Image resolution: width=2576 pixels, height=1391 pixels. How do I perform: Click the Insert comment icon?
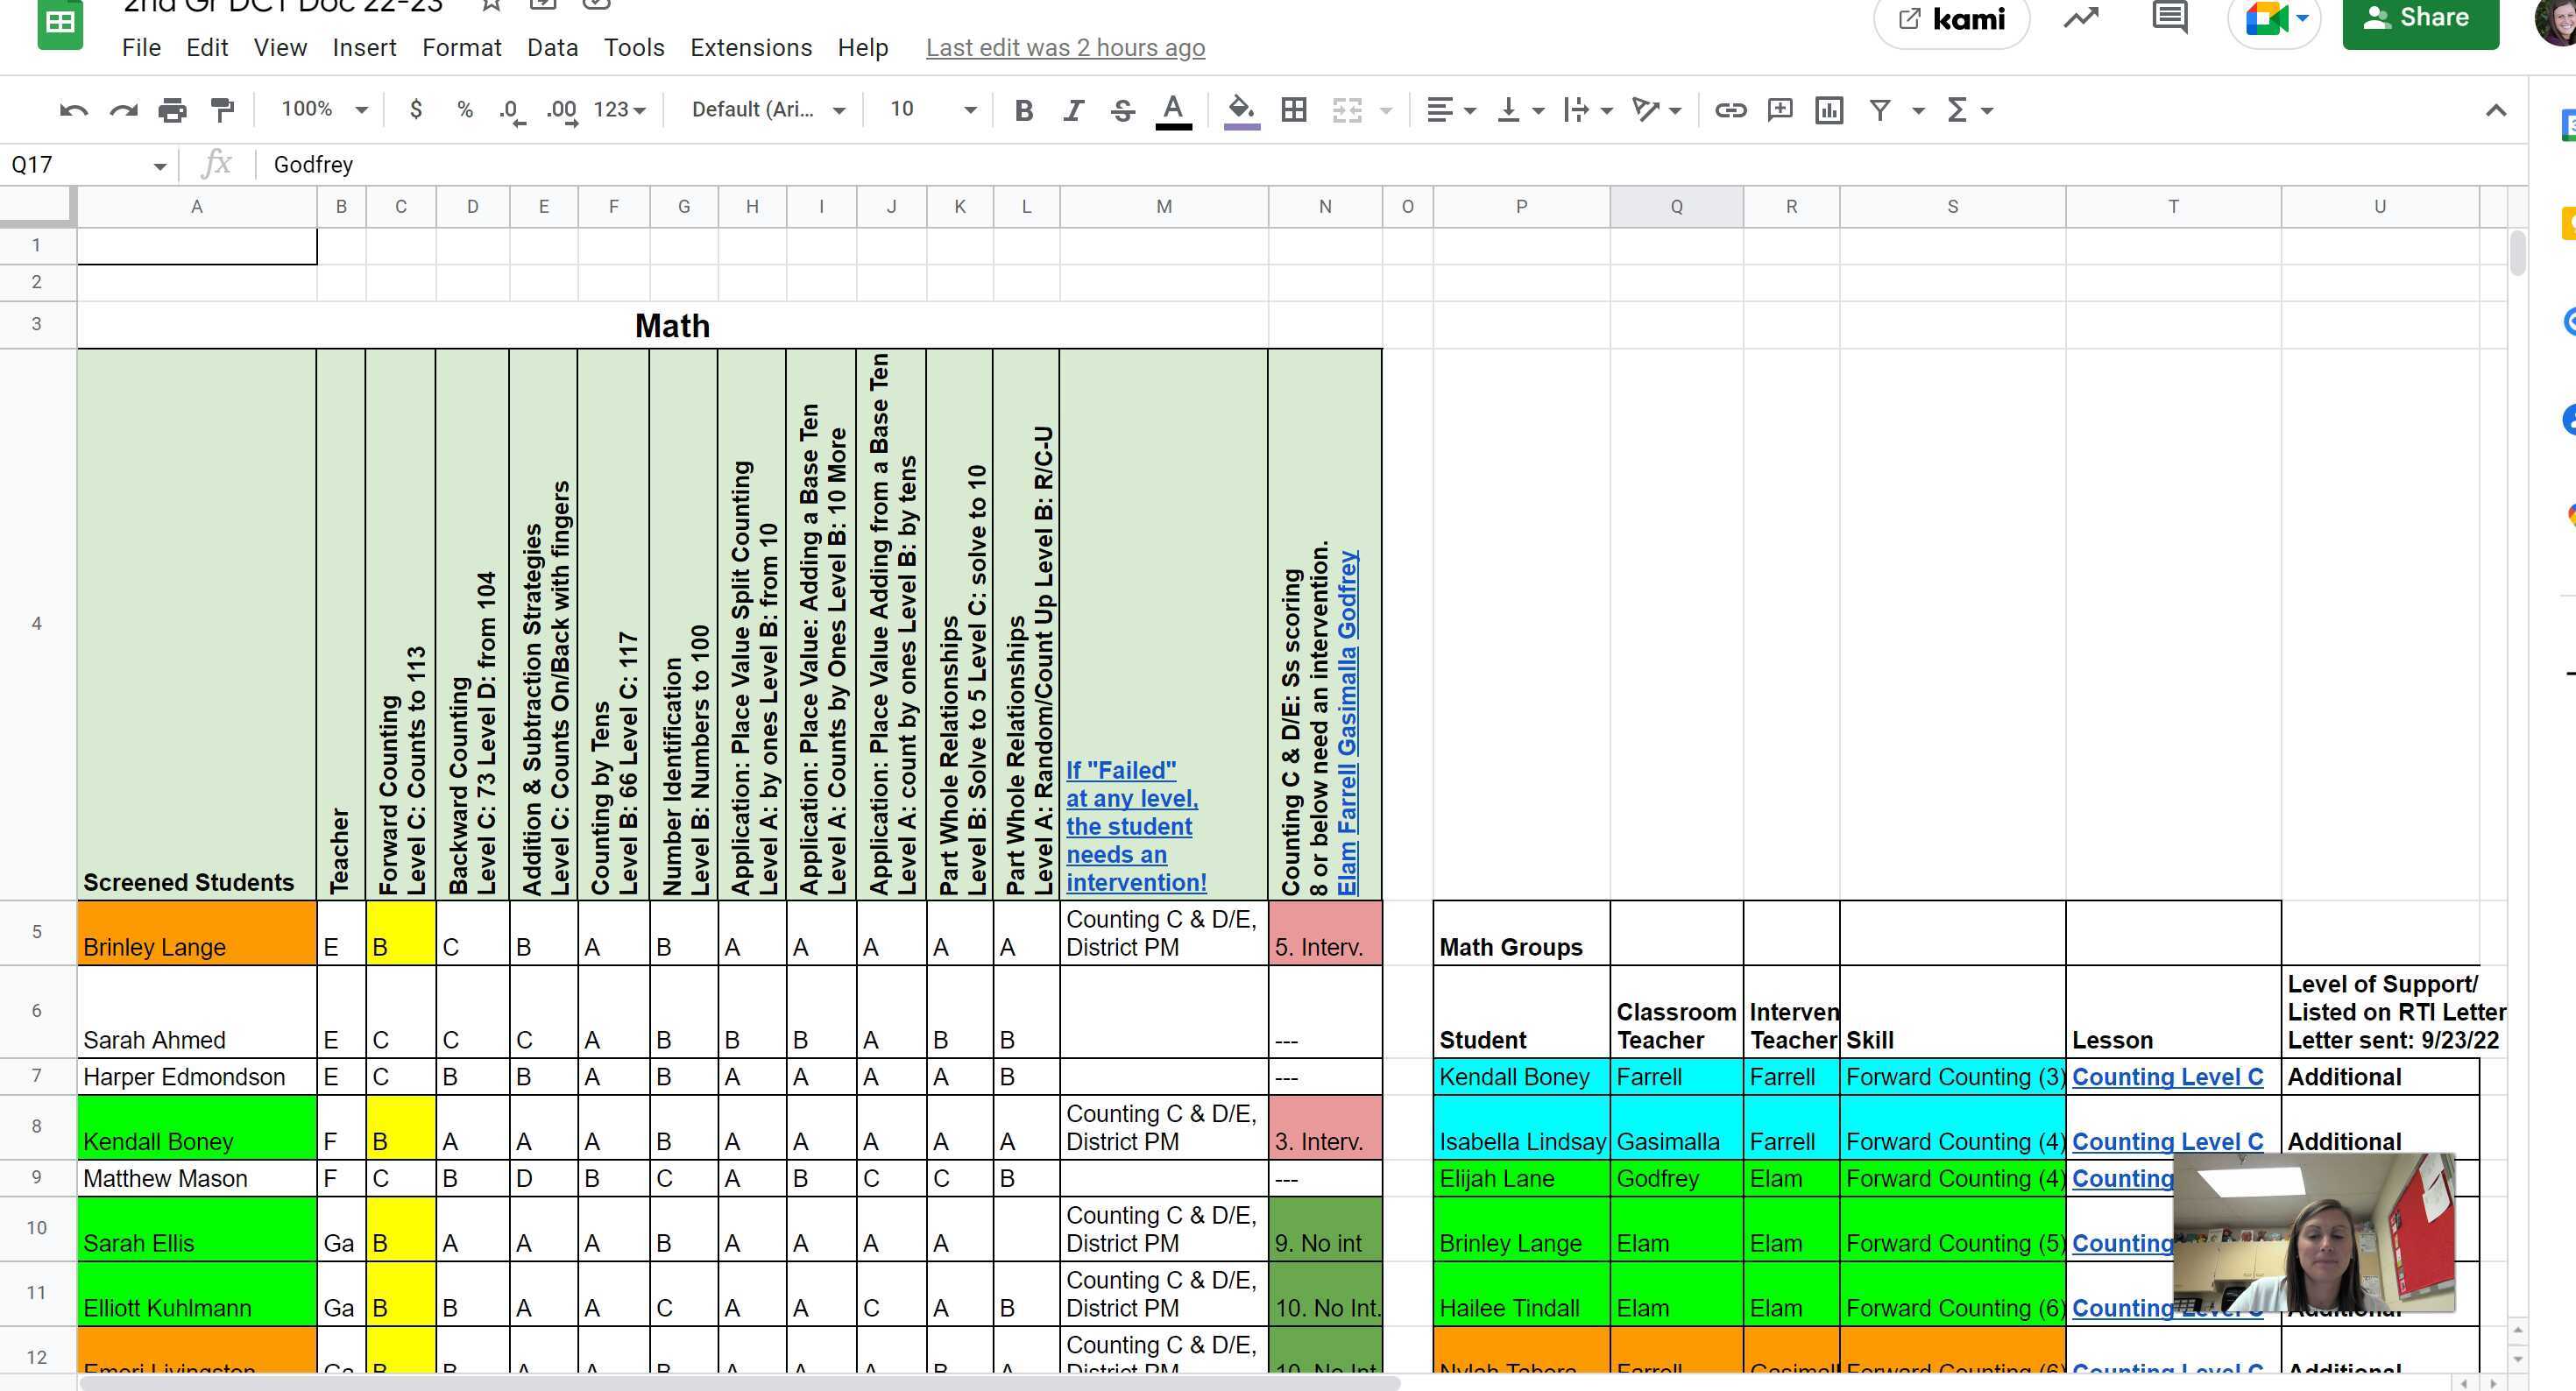point(1780,110)
